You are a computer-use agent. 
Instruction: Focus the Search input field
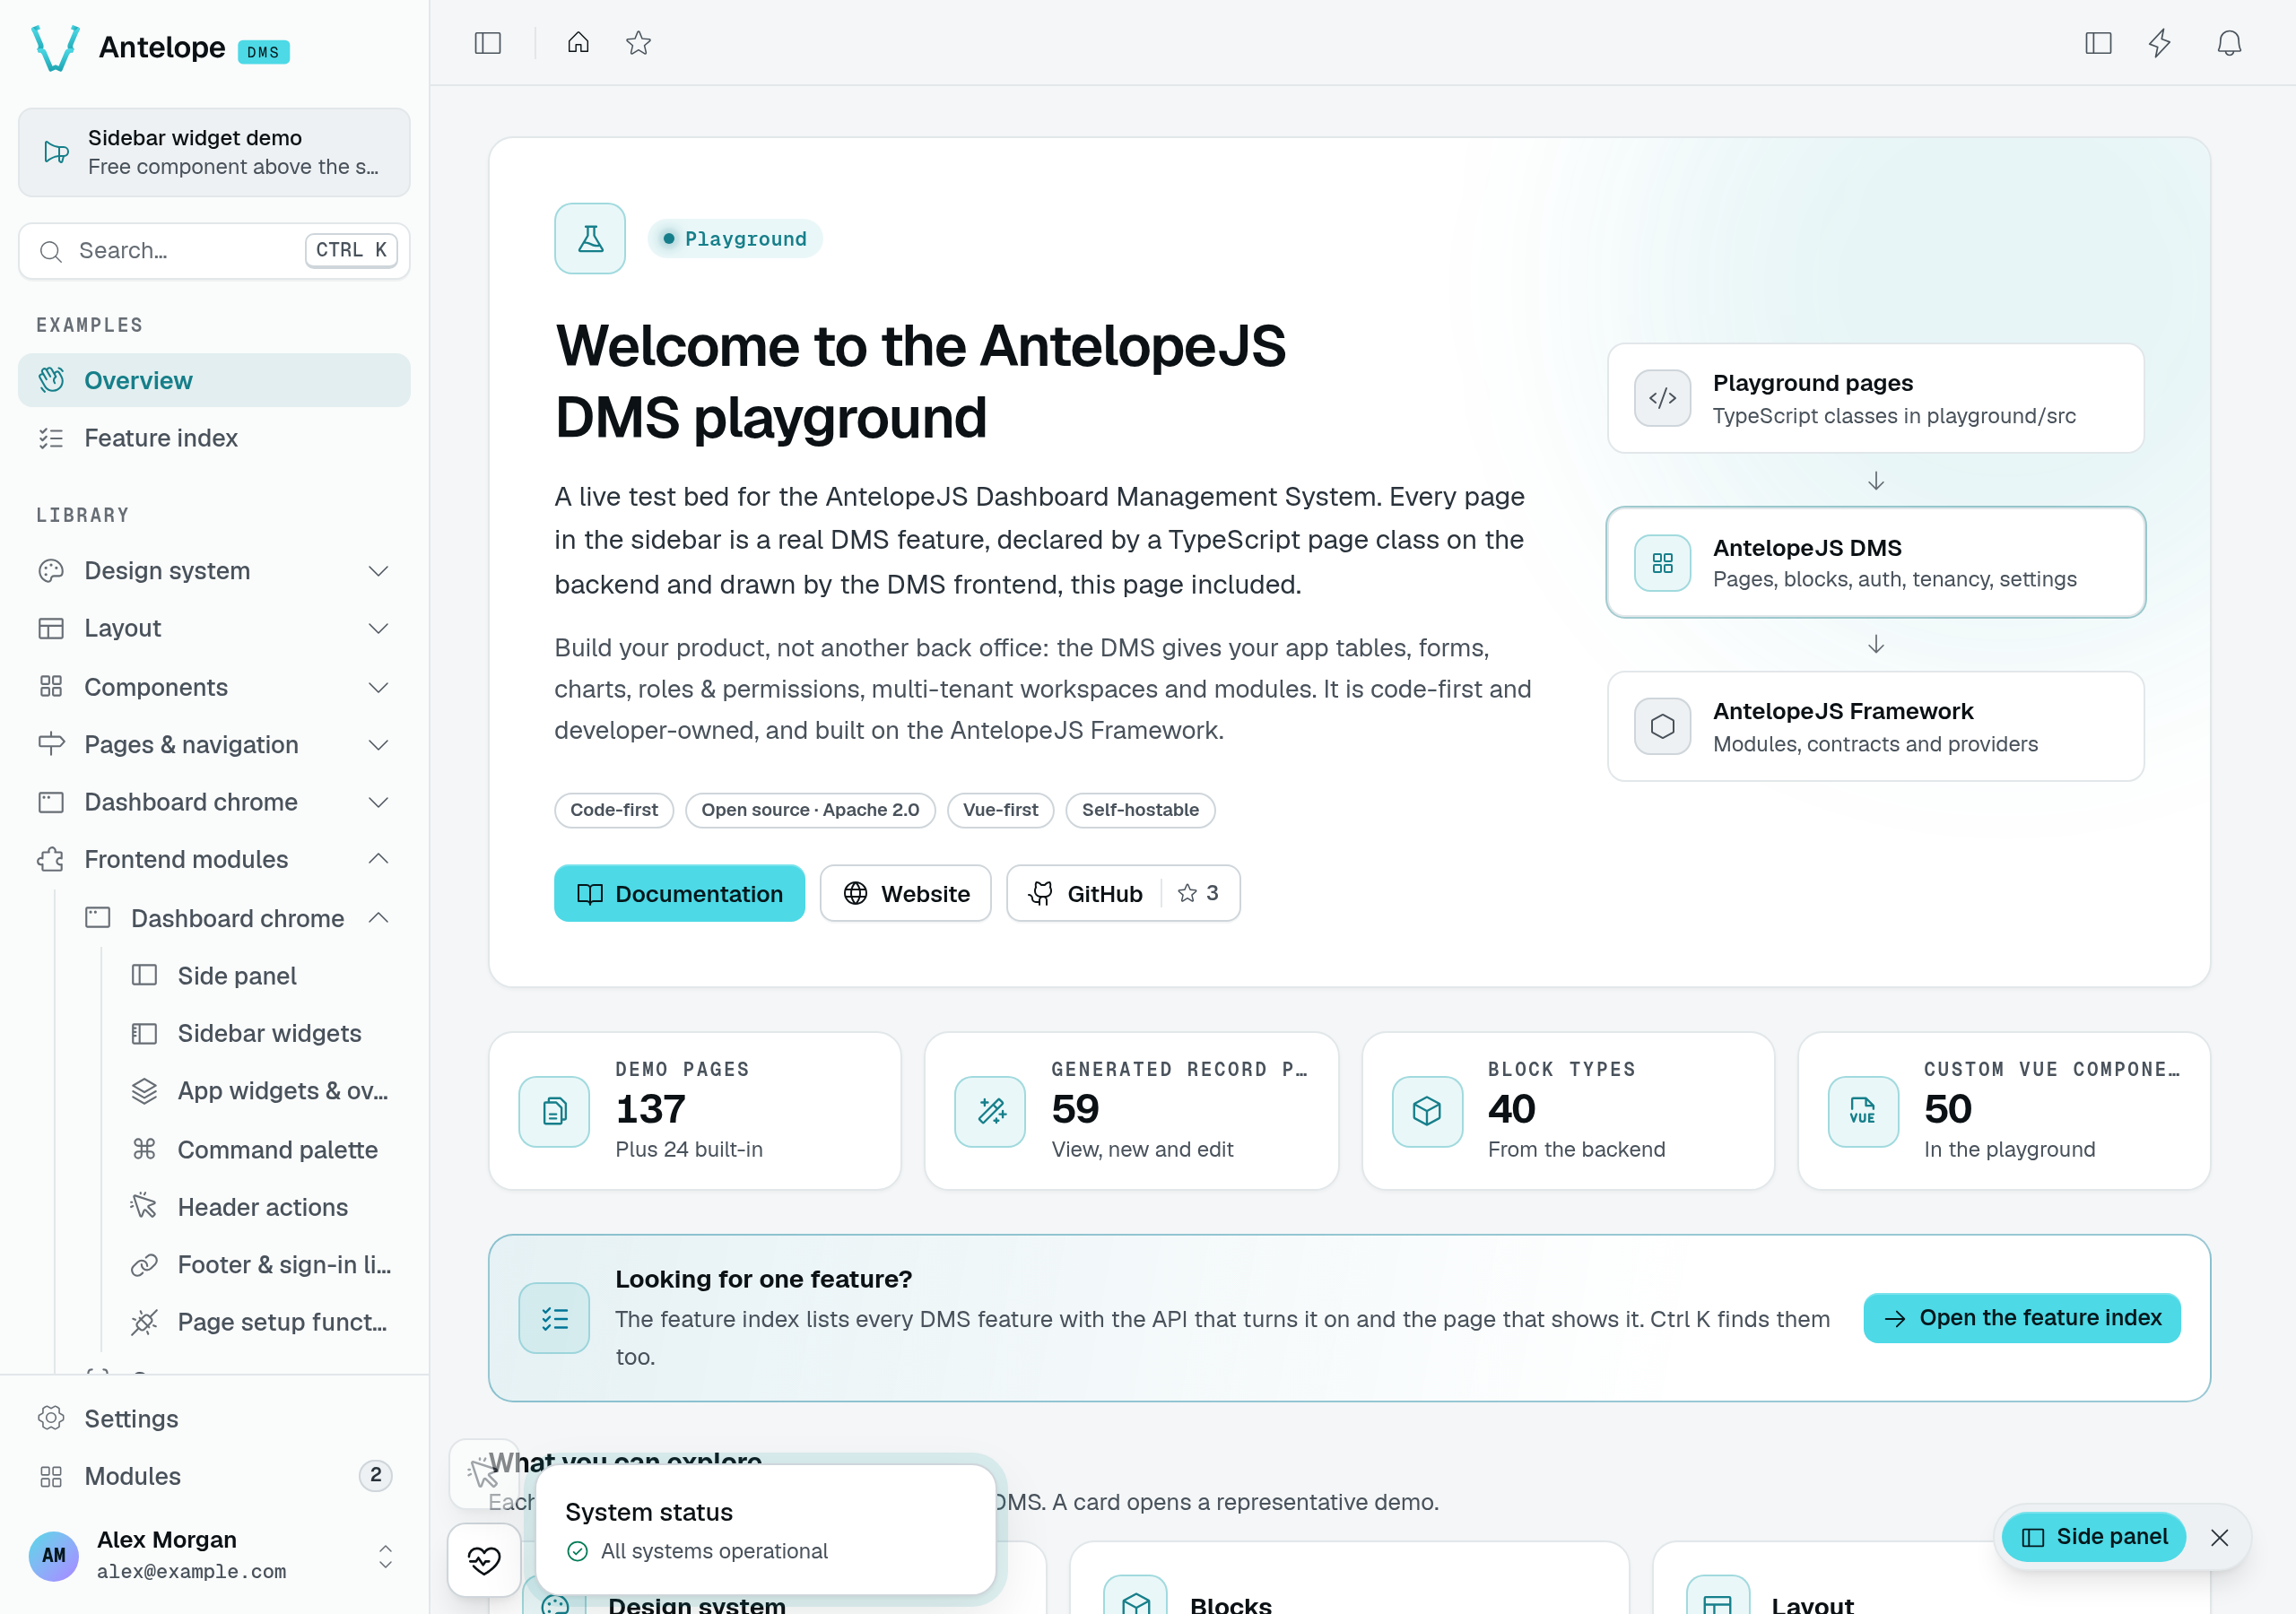tap(214, 250)
